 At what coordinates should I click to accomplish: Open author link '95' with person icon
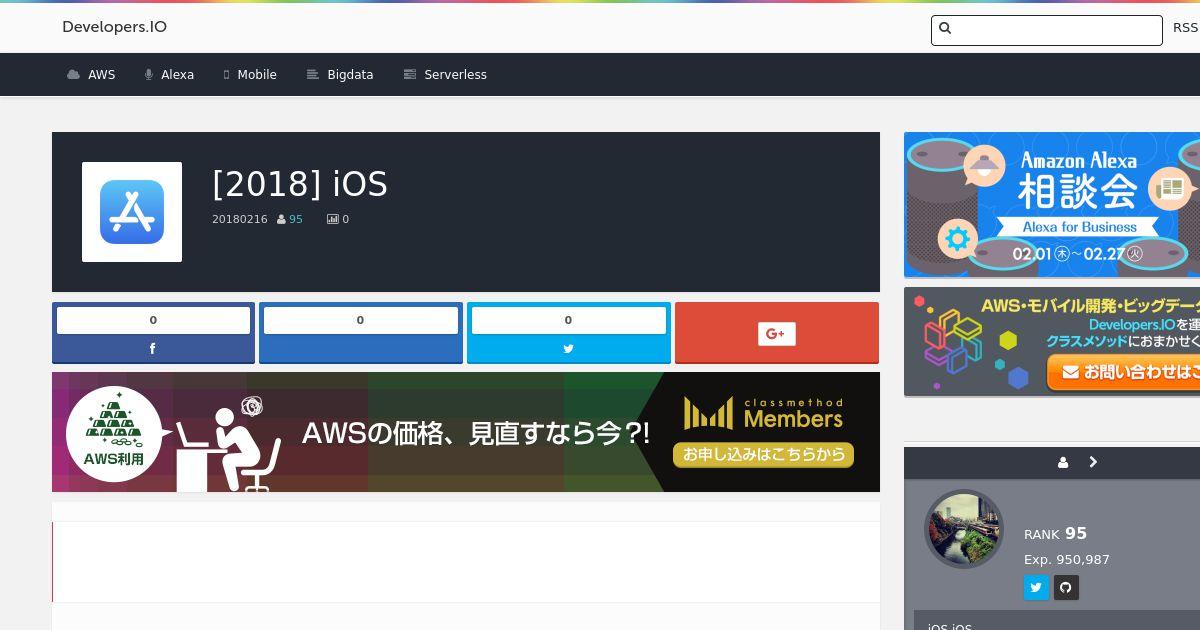click(290, 219)
